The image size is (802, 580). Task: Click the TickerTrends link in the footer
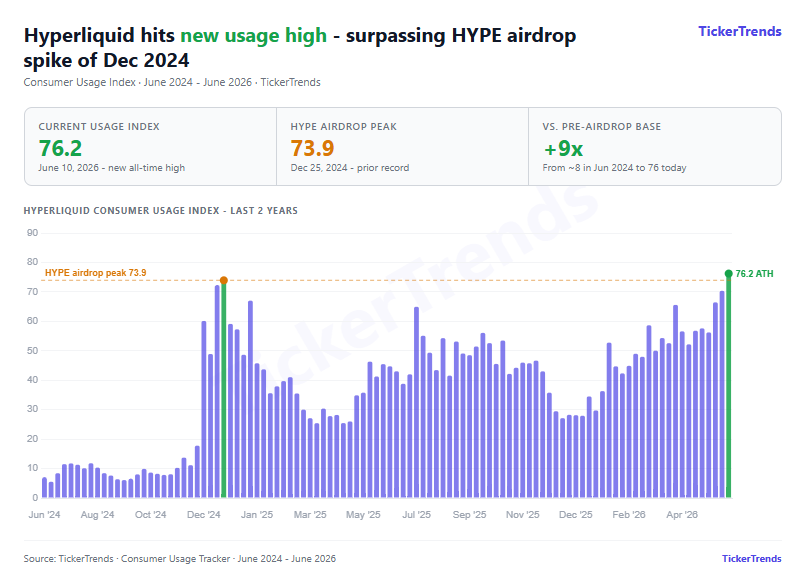(x=751, y=559)
